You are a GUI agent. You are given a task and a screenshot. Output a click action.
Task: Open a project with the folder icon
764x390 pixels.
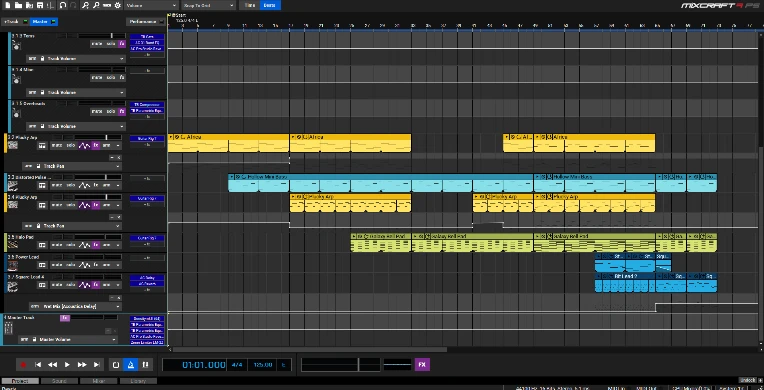(x=19, y=5)
